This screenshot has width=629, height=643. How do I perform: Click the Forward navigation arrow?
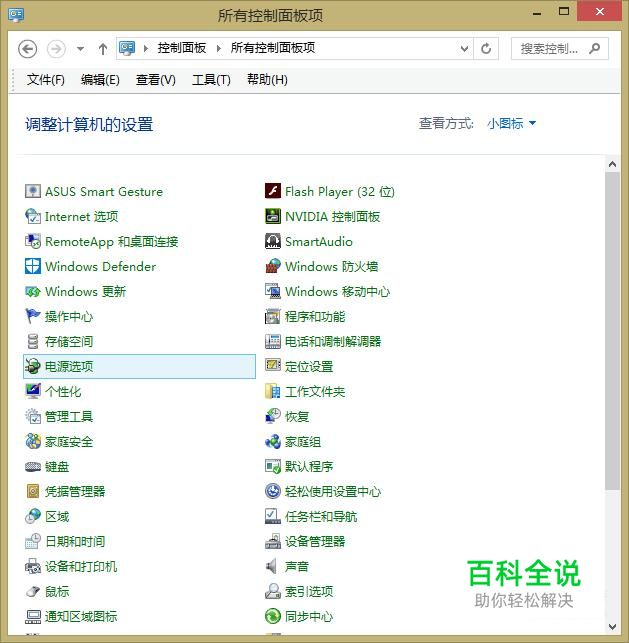coord(56,49)
